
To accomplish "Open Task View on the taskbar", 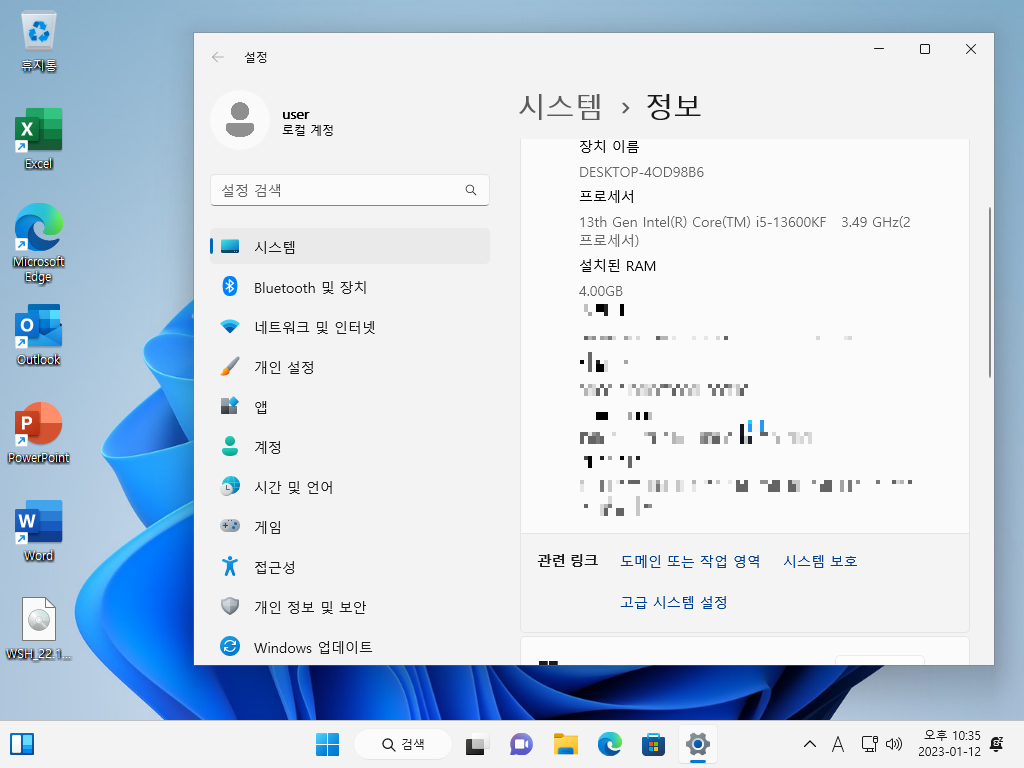I will pyautogui.click(x=477, y=744).
